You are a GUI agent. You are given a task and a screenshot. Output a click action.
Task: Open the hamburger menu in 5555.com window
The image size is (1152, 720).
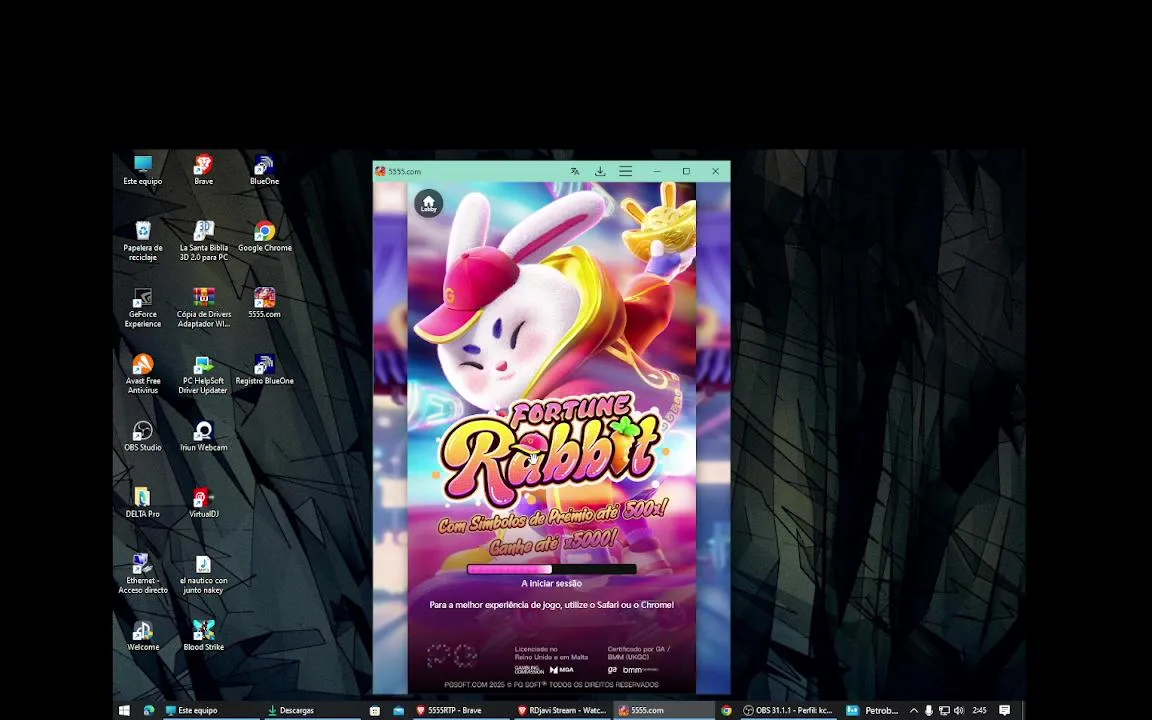(625, 171)
